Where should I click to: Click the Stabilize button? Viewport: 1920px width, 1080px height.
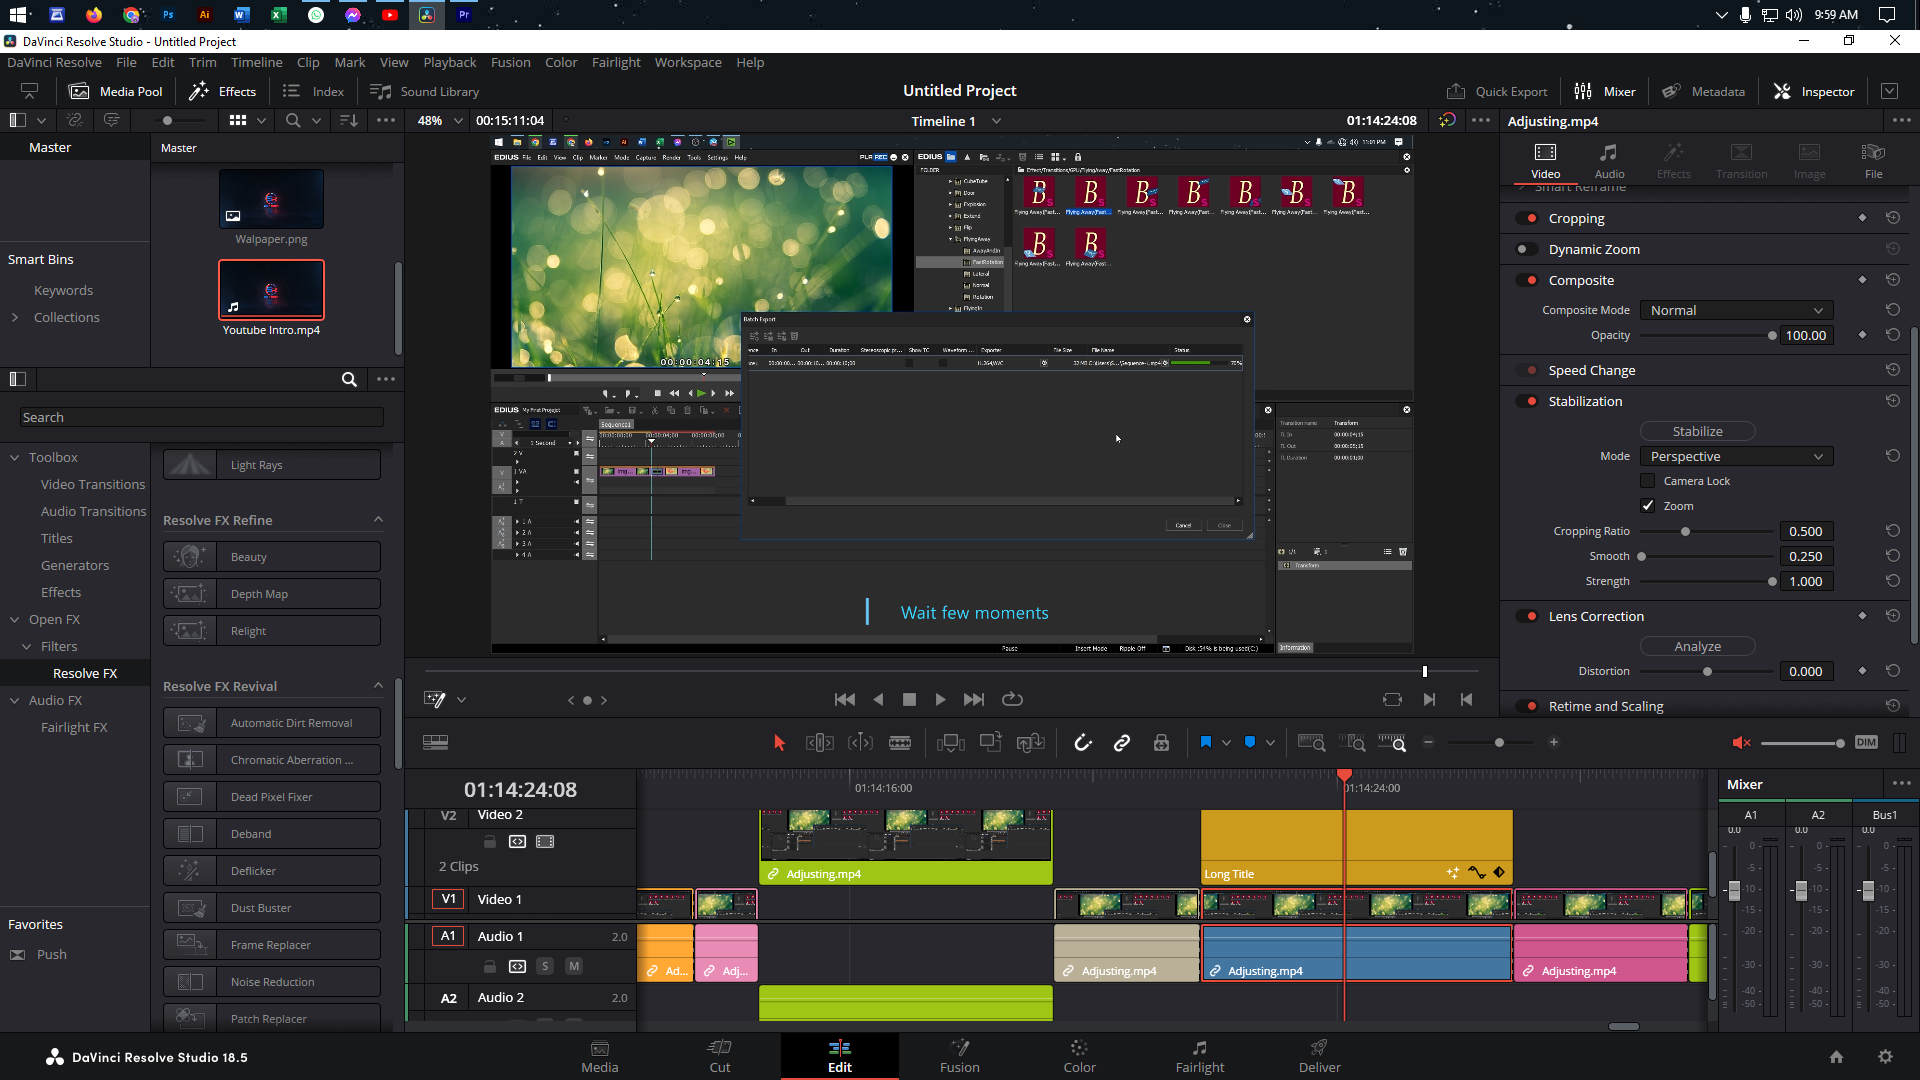1697,432
